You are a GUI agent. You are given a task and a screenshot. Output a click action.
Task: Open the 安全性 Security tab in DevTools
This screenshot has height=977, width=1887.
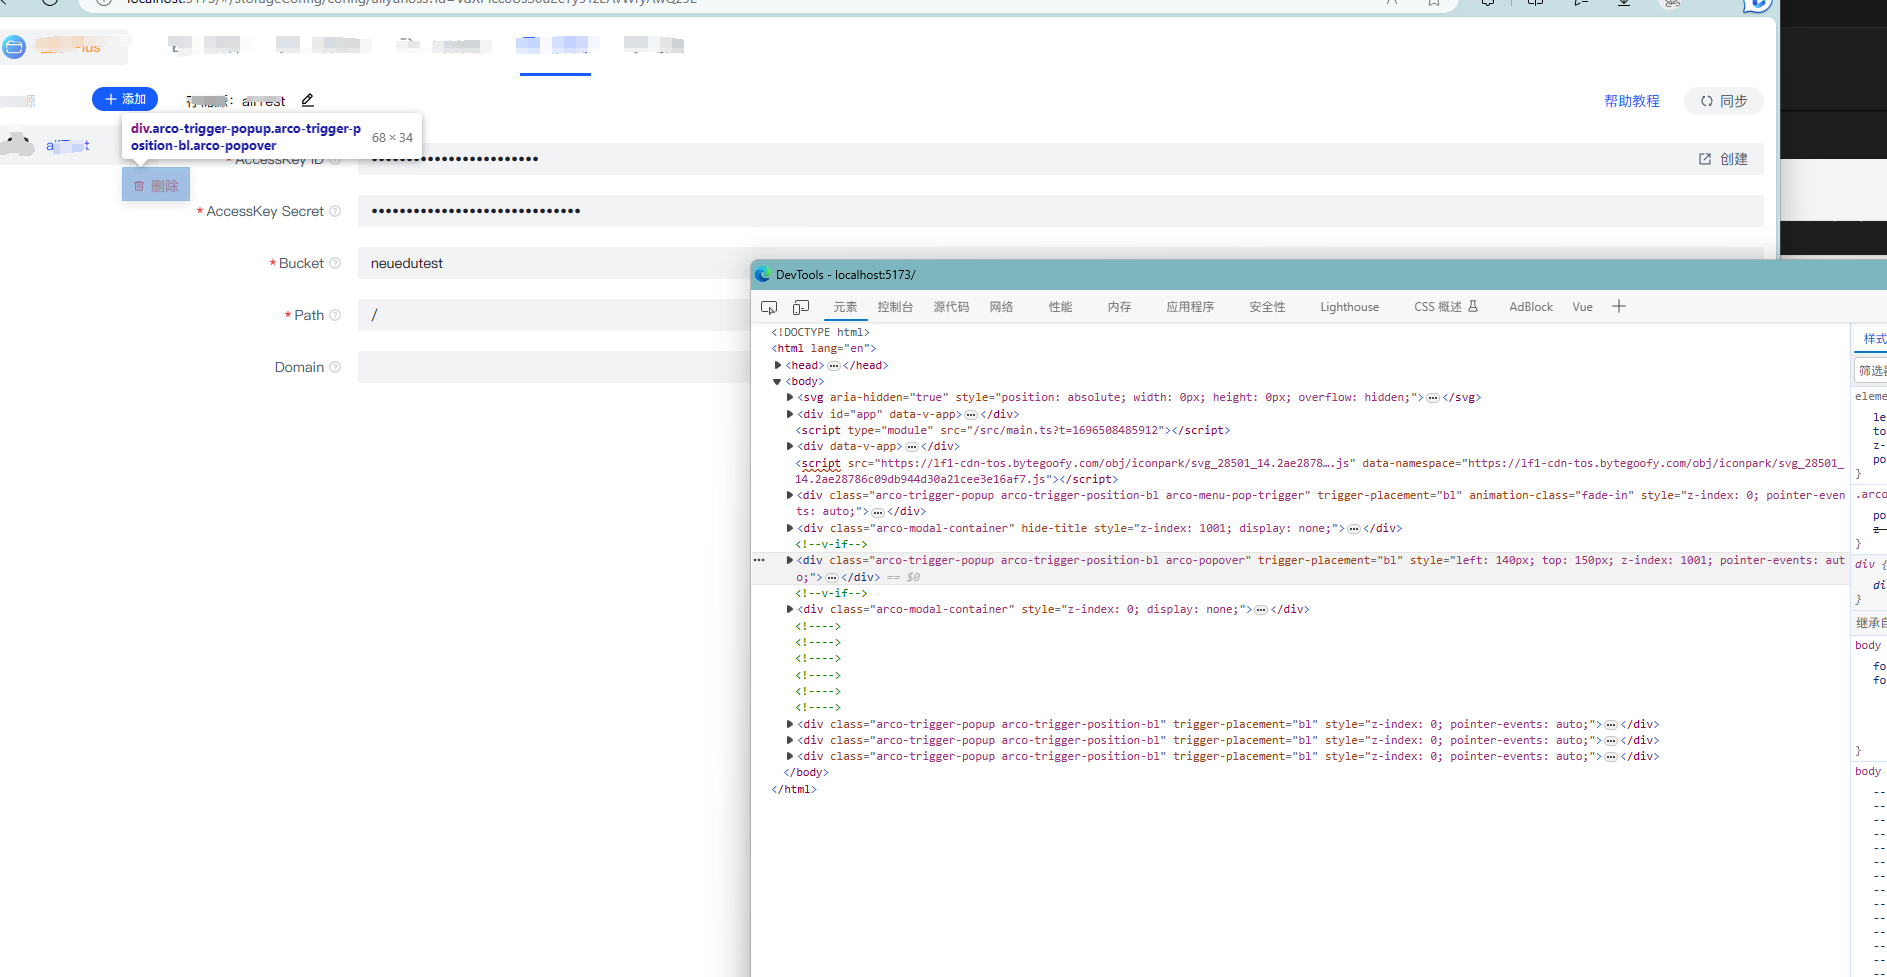pyautogui.click(x=1267, y=307)
